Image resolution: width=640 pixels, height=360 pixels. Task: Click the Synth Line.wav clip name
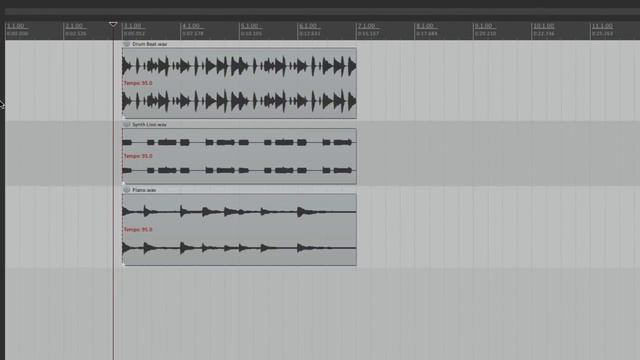[x=149, y=124]
